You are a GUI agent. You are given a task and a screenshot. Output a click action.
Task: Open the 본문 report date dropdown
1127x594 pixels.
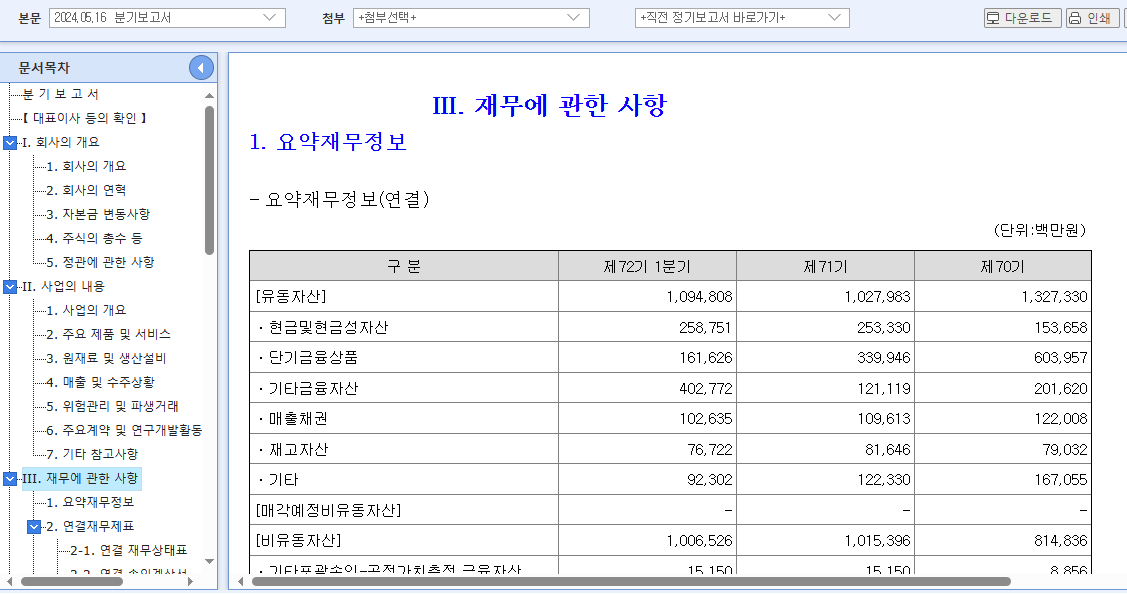click(x=273, y=17)
